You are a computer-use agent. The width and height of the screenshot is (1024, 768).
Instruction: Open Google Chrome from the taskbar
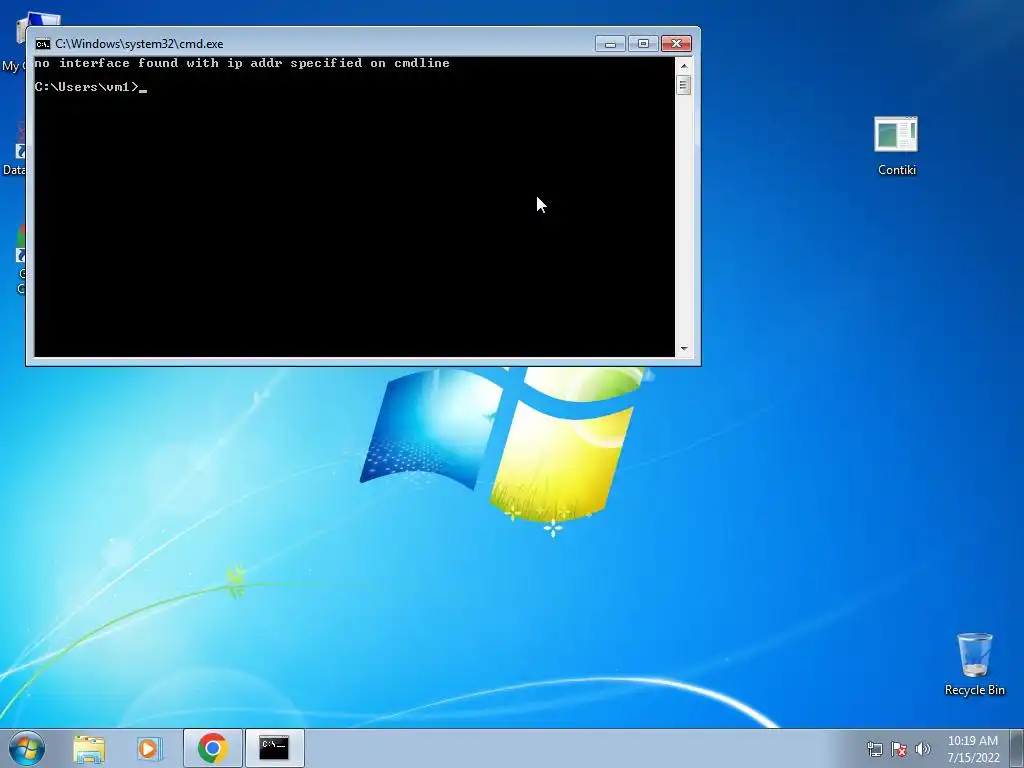click(x=212, y=748)
